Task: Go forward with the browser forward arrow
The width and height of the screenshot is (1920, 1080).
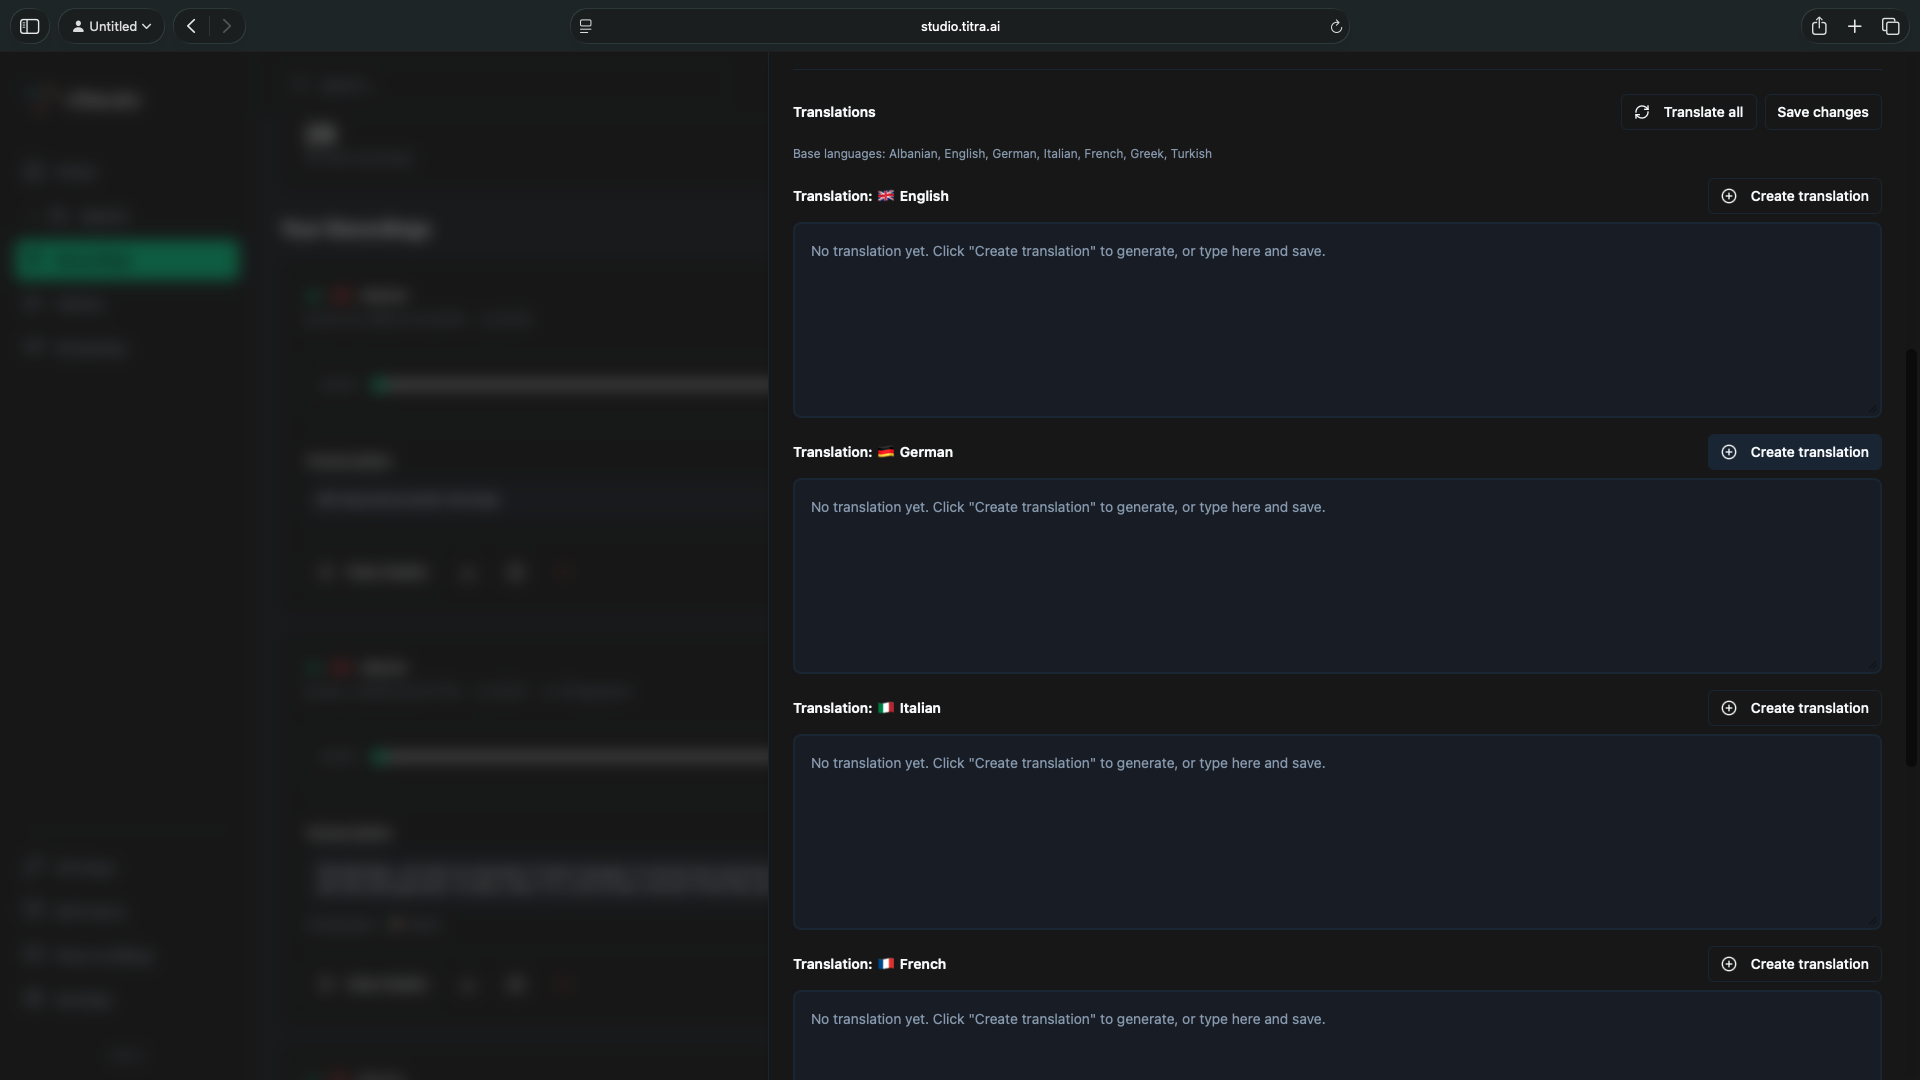Action: click(227, 26)
